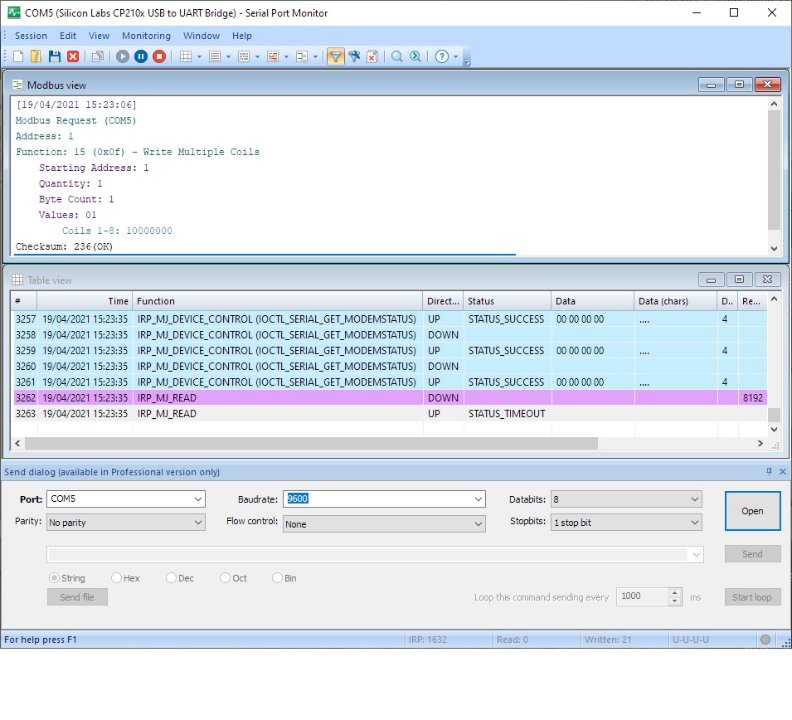Click the red Close session icon
792x720 pixels.
coord(73,57)
